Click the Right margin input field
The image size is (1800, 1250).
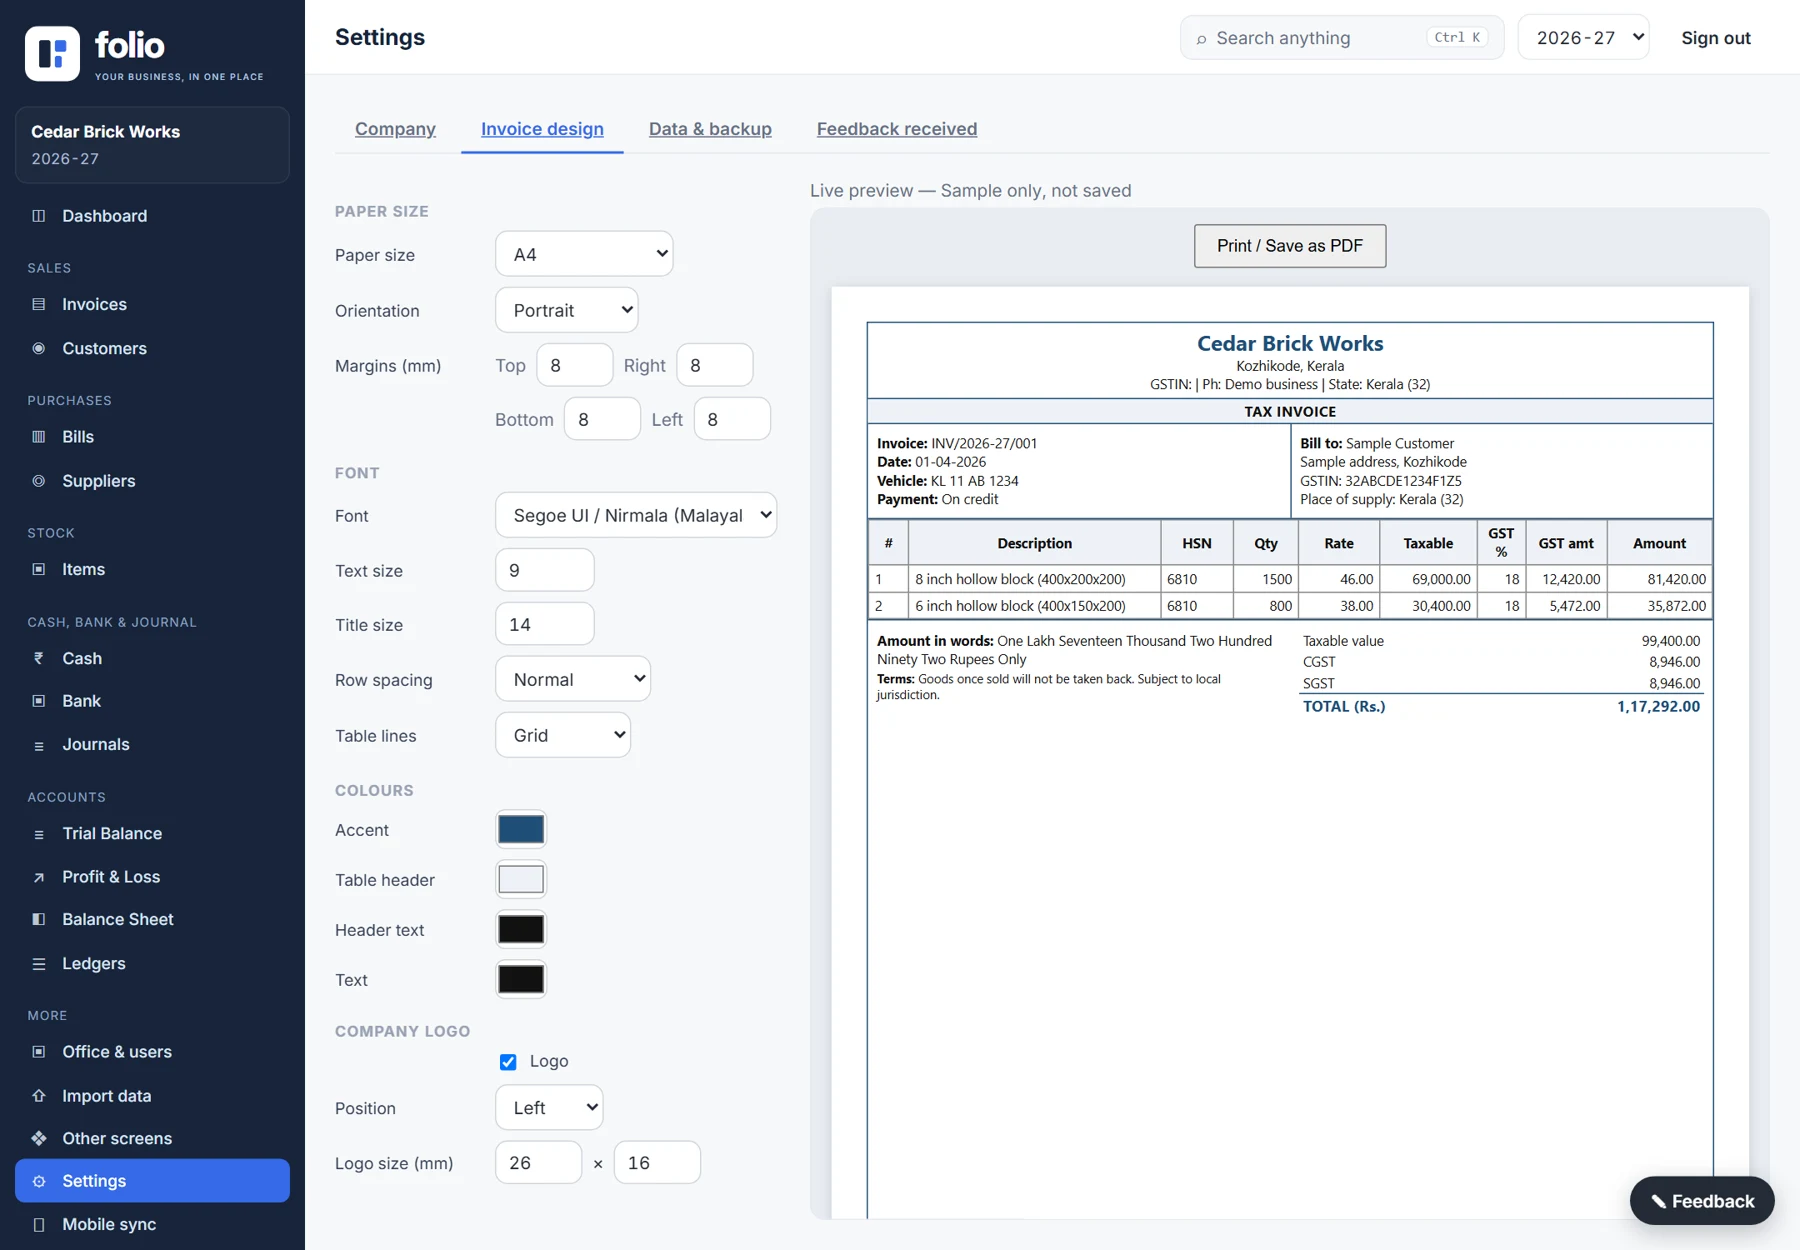point(715,365)
